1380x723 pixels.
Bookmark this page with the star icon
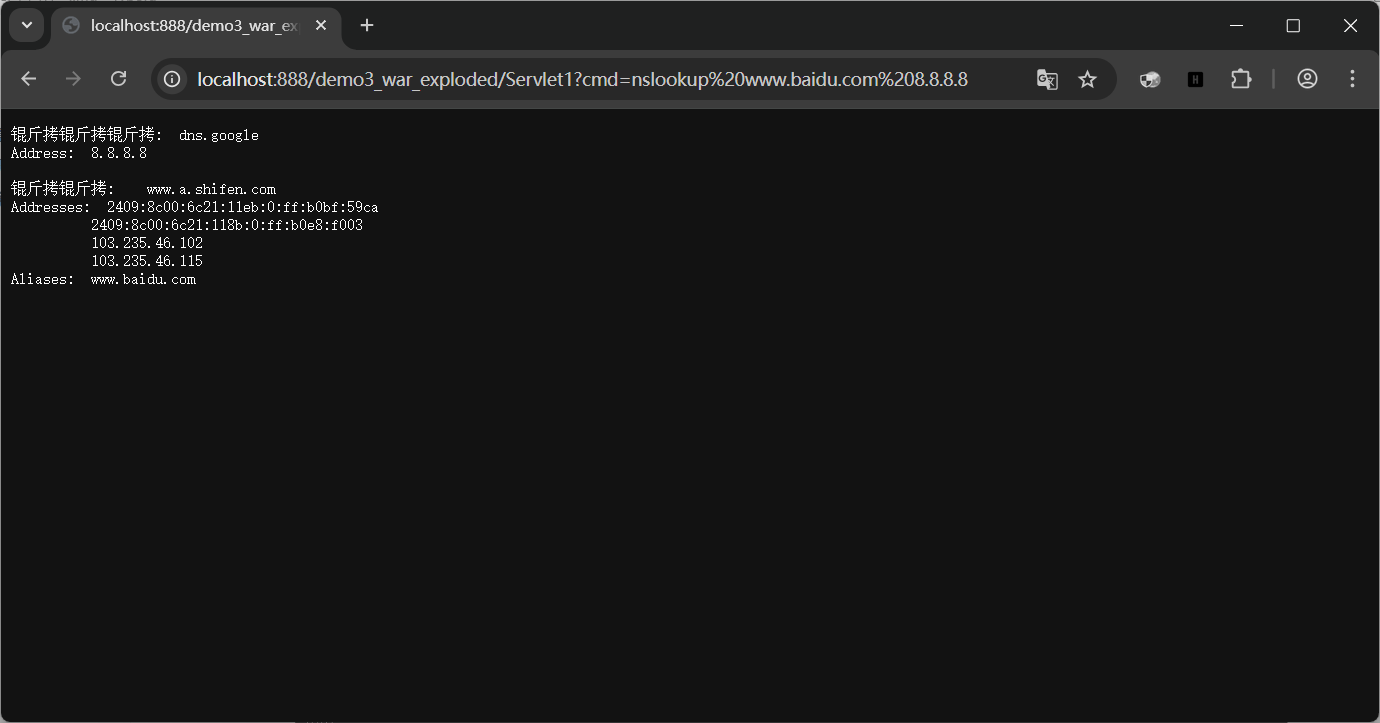1087,79
